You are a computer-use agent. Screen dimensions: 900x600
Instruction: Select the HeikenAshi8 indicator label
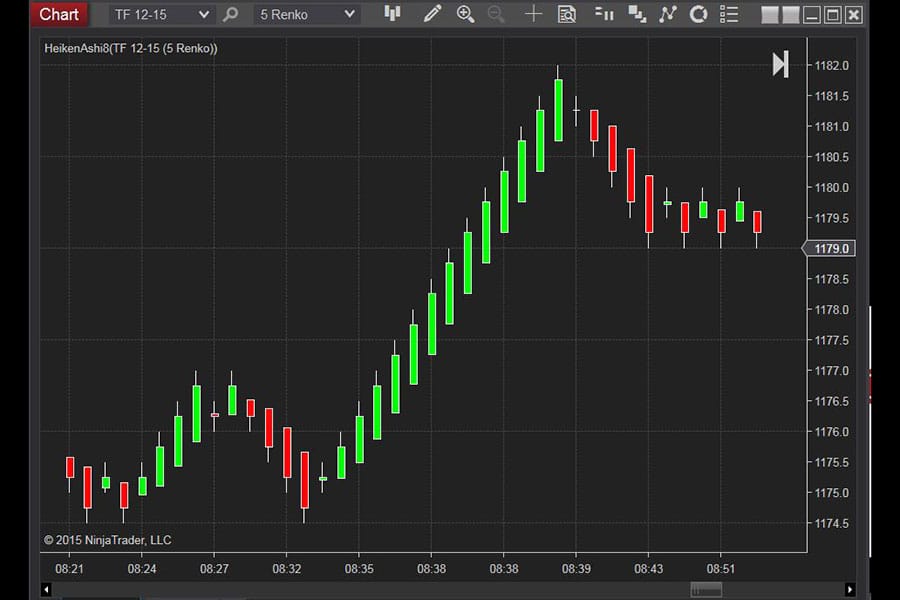131,49
